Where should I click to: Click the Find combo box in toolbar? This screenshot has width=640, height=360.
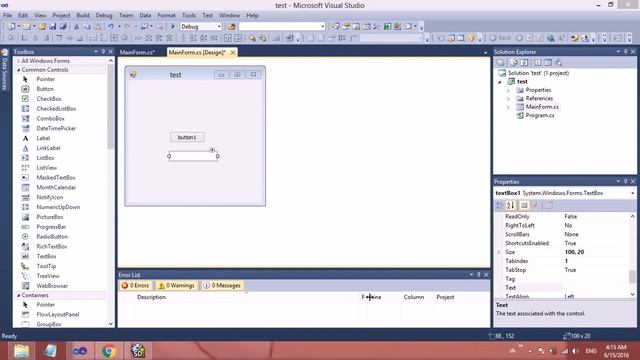pyautogui.click(x=282, y=27)
